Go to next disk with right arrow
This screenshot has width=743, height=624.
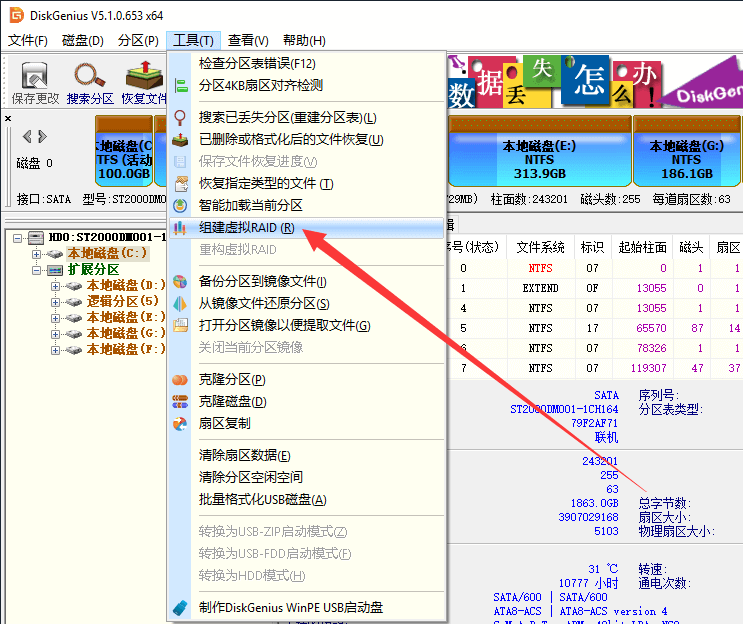(x=41, y=136)
